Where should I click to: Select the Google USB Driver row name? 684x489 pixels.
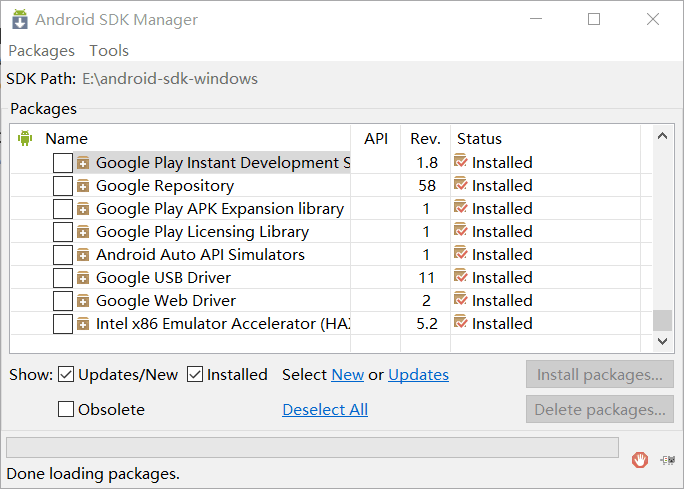pos(163,278)
